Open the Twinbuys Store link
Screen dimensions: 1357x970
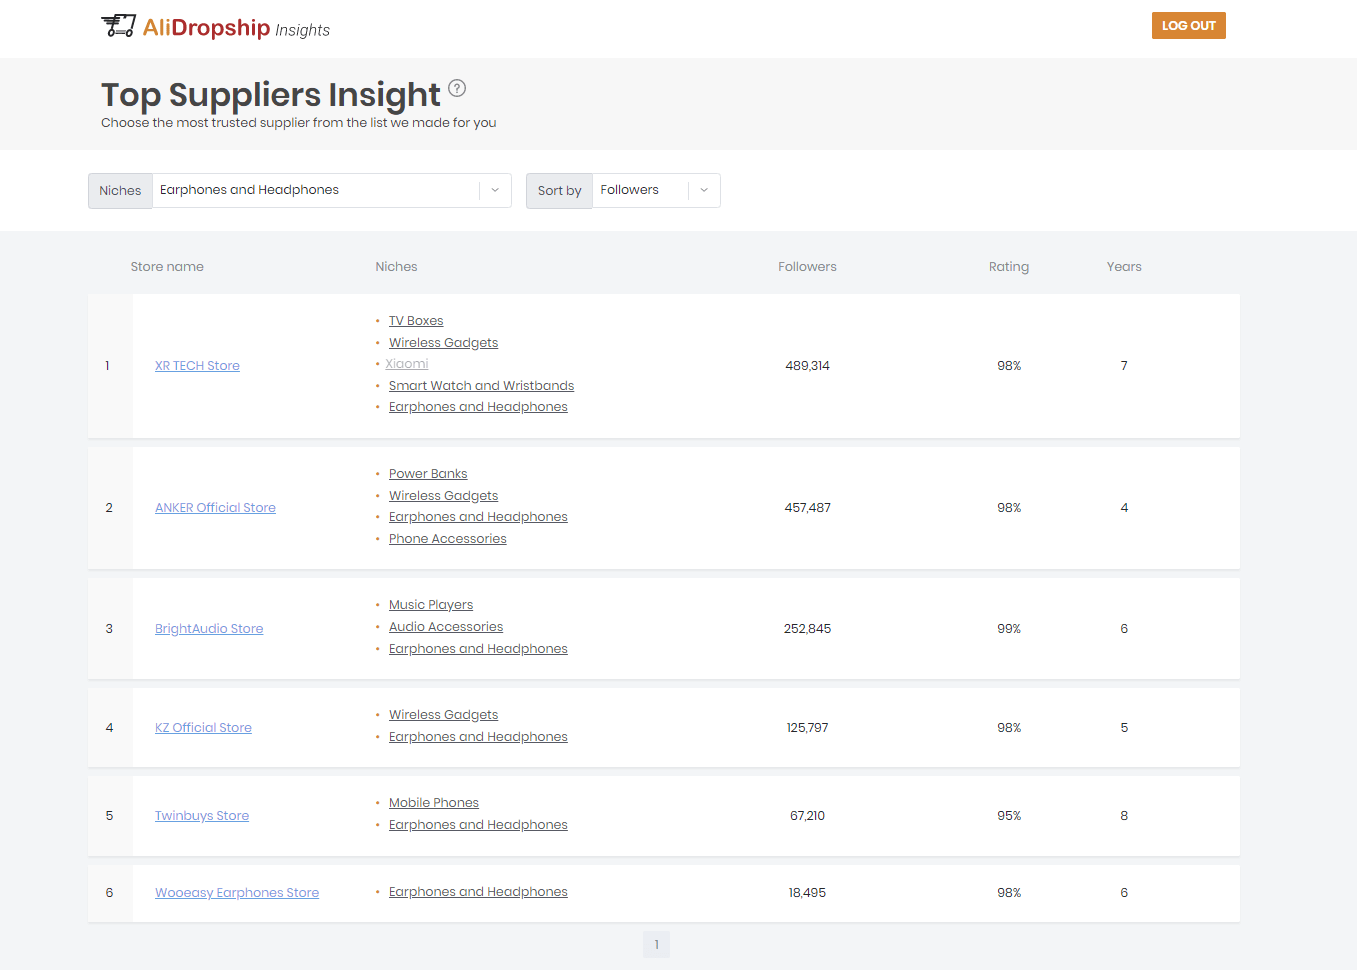coord(201,815)
